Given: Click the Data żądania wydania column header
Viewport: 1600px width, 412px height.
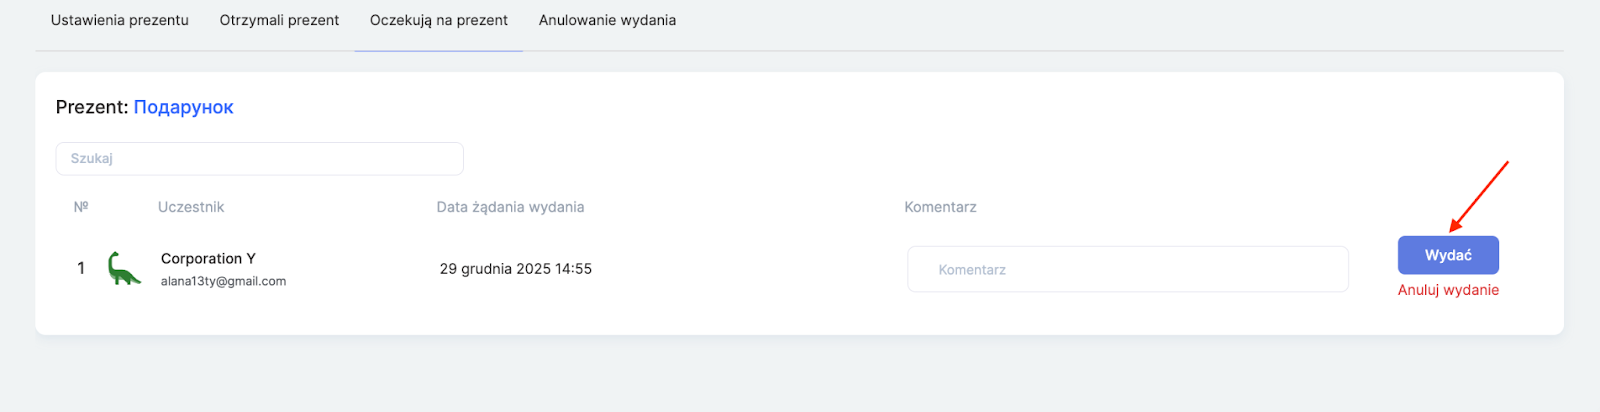Looking at the screenshot, I should click(510, 207).
